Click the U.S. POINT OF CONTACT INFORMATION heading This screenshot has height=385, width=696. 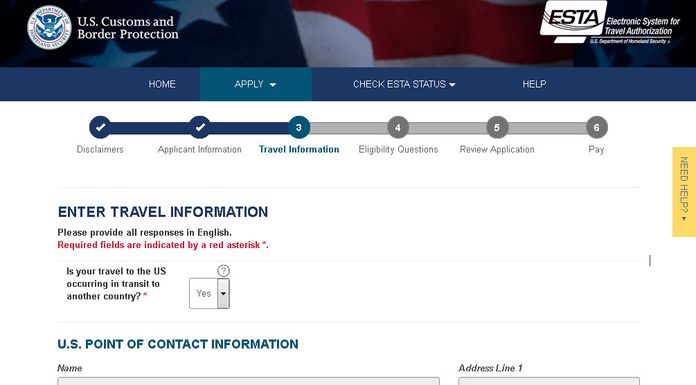tap(178, 344)
